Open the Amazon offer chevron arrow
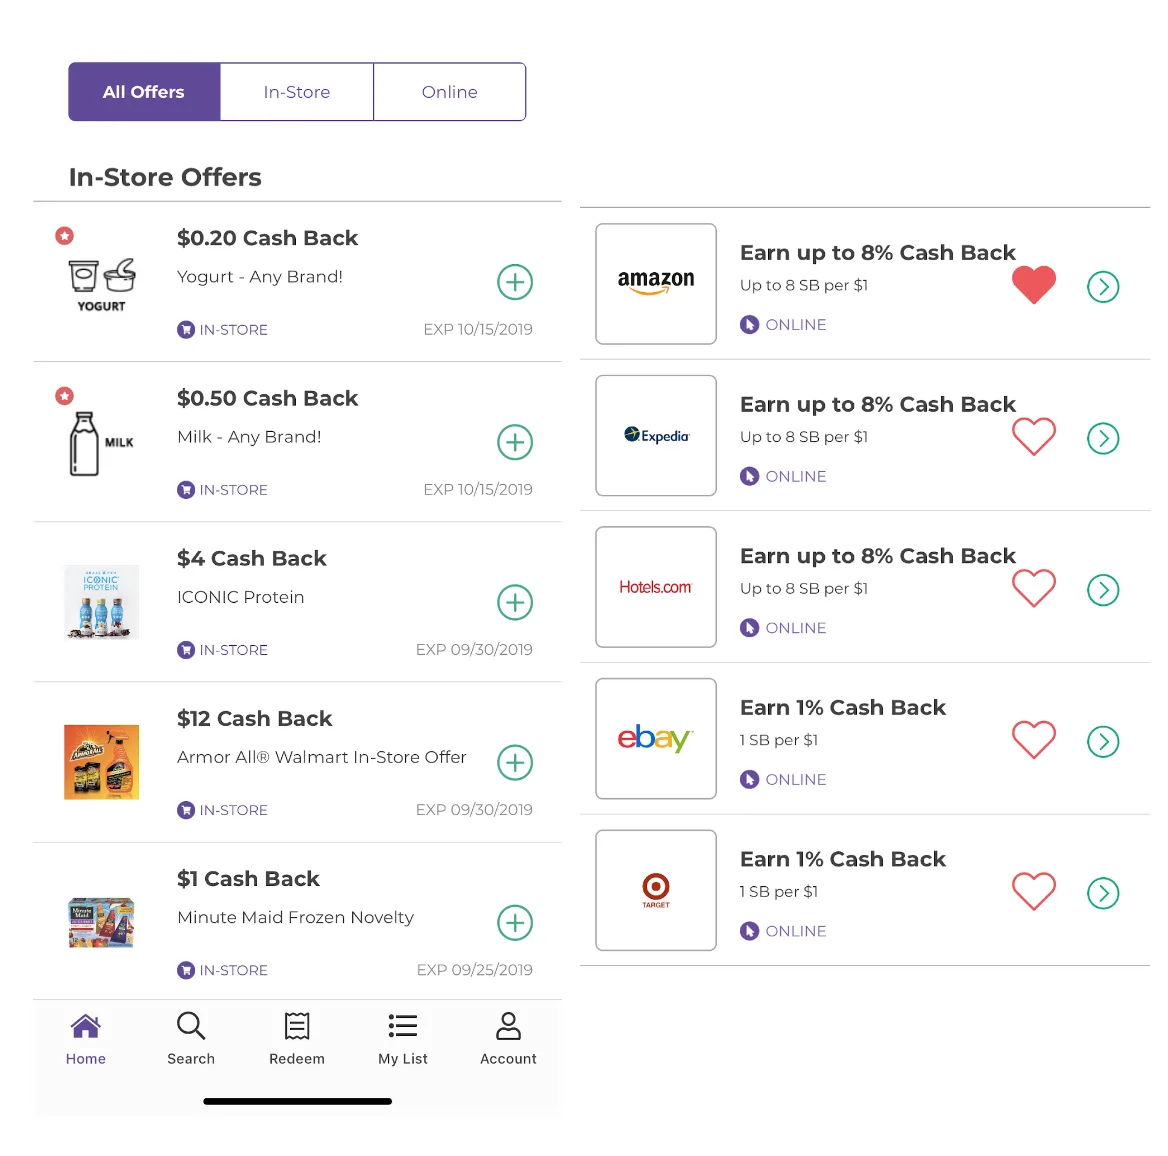This screenshot has width=1168, height=1156. click(x=1103, y=287)
